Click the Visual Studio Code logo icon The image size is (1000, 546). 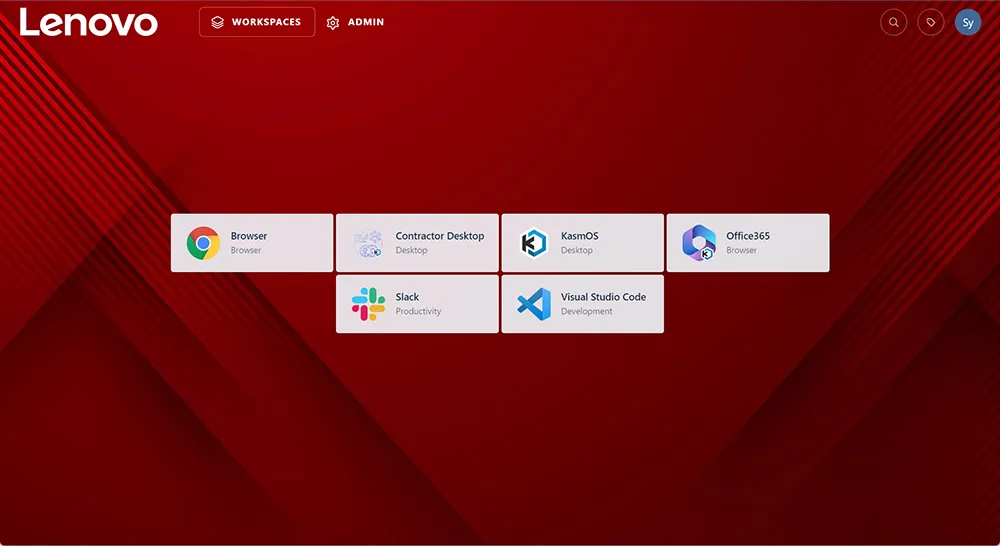click(x=534, y=304)
